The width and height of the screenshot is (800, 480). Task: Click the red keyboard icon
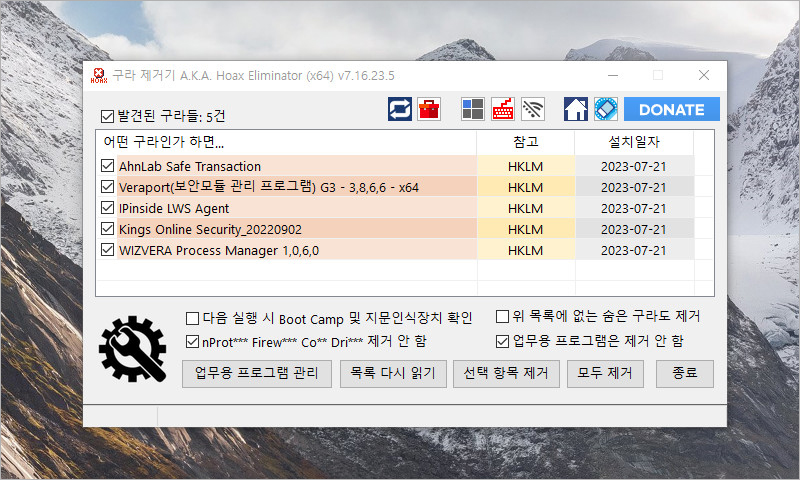(503, 109)
